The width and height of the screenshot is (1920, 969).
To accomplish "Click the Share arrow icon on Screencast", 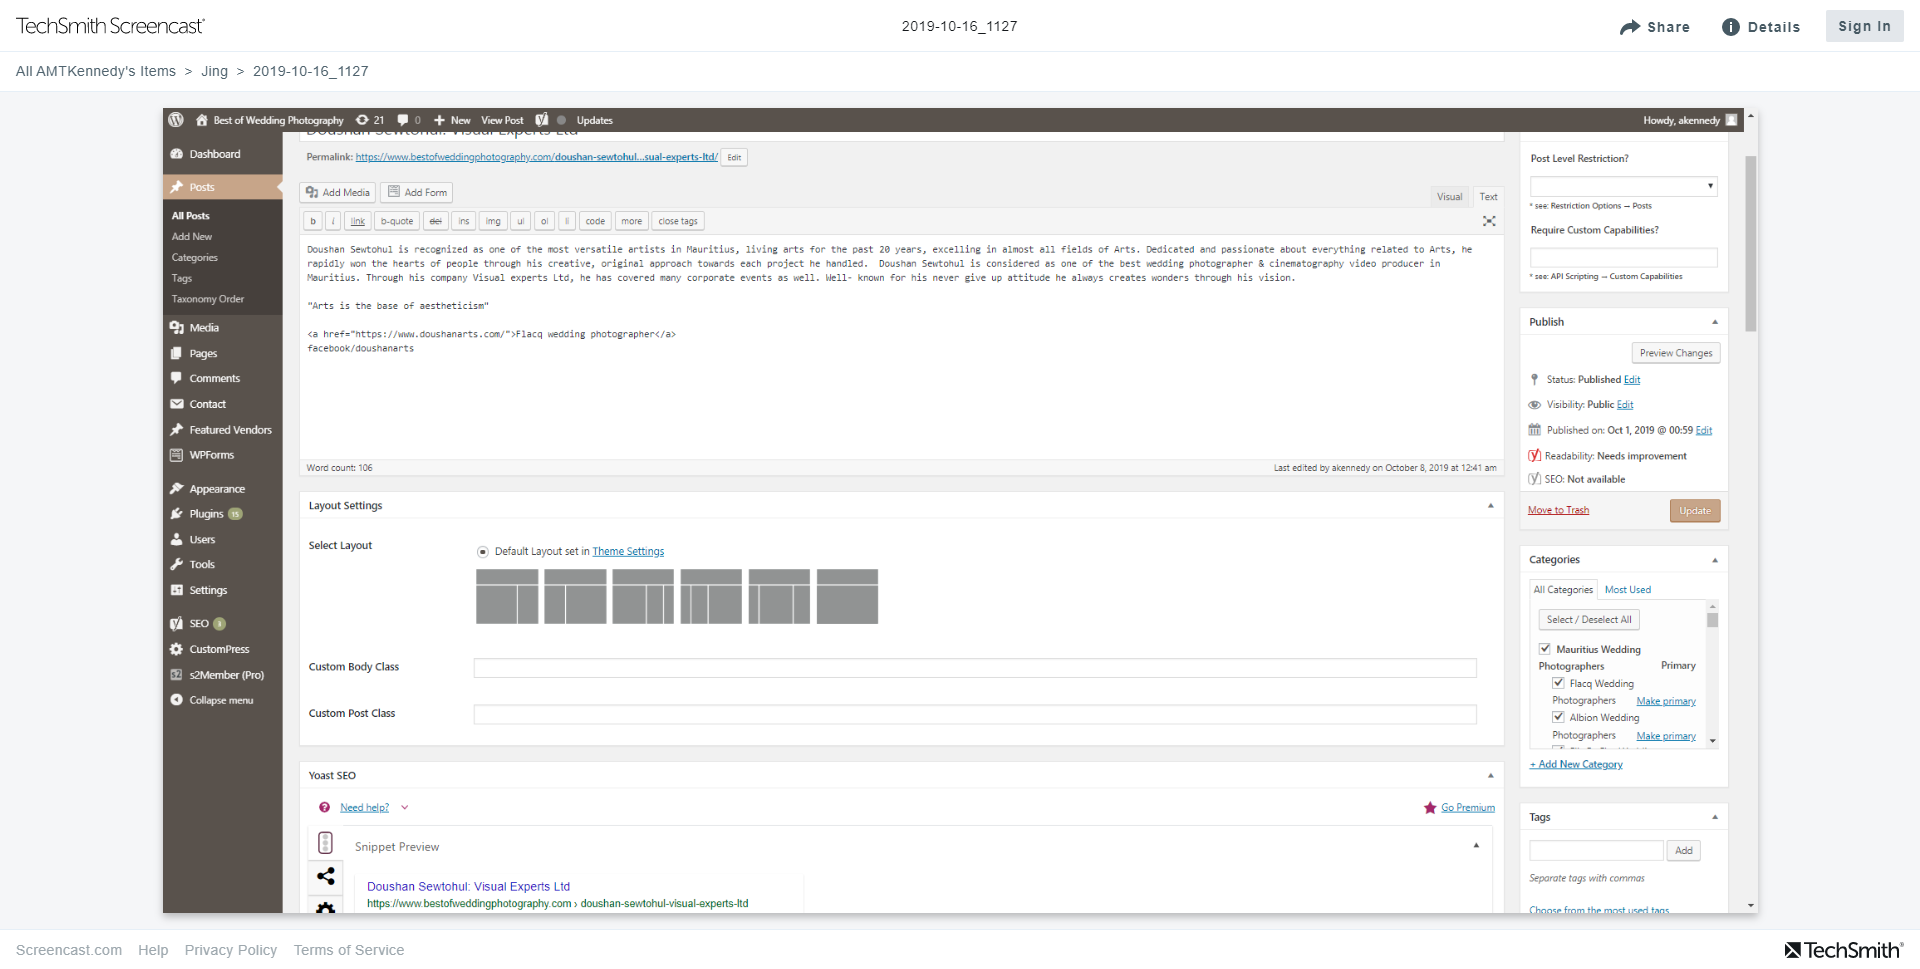I will click(1630, 27).
